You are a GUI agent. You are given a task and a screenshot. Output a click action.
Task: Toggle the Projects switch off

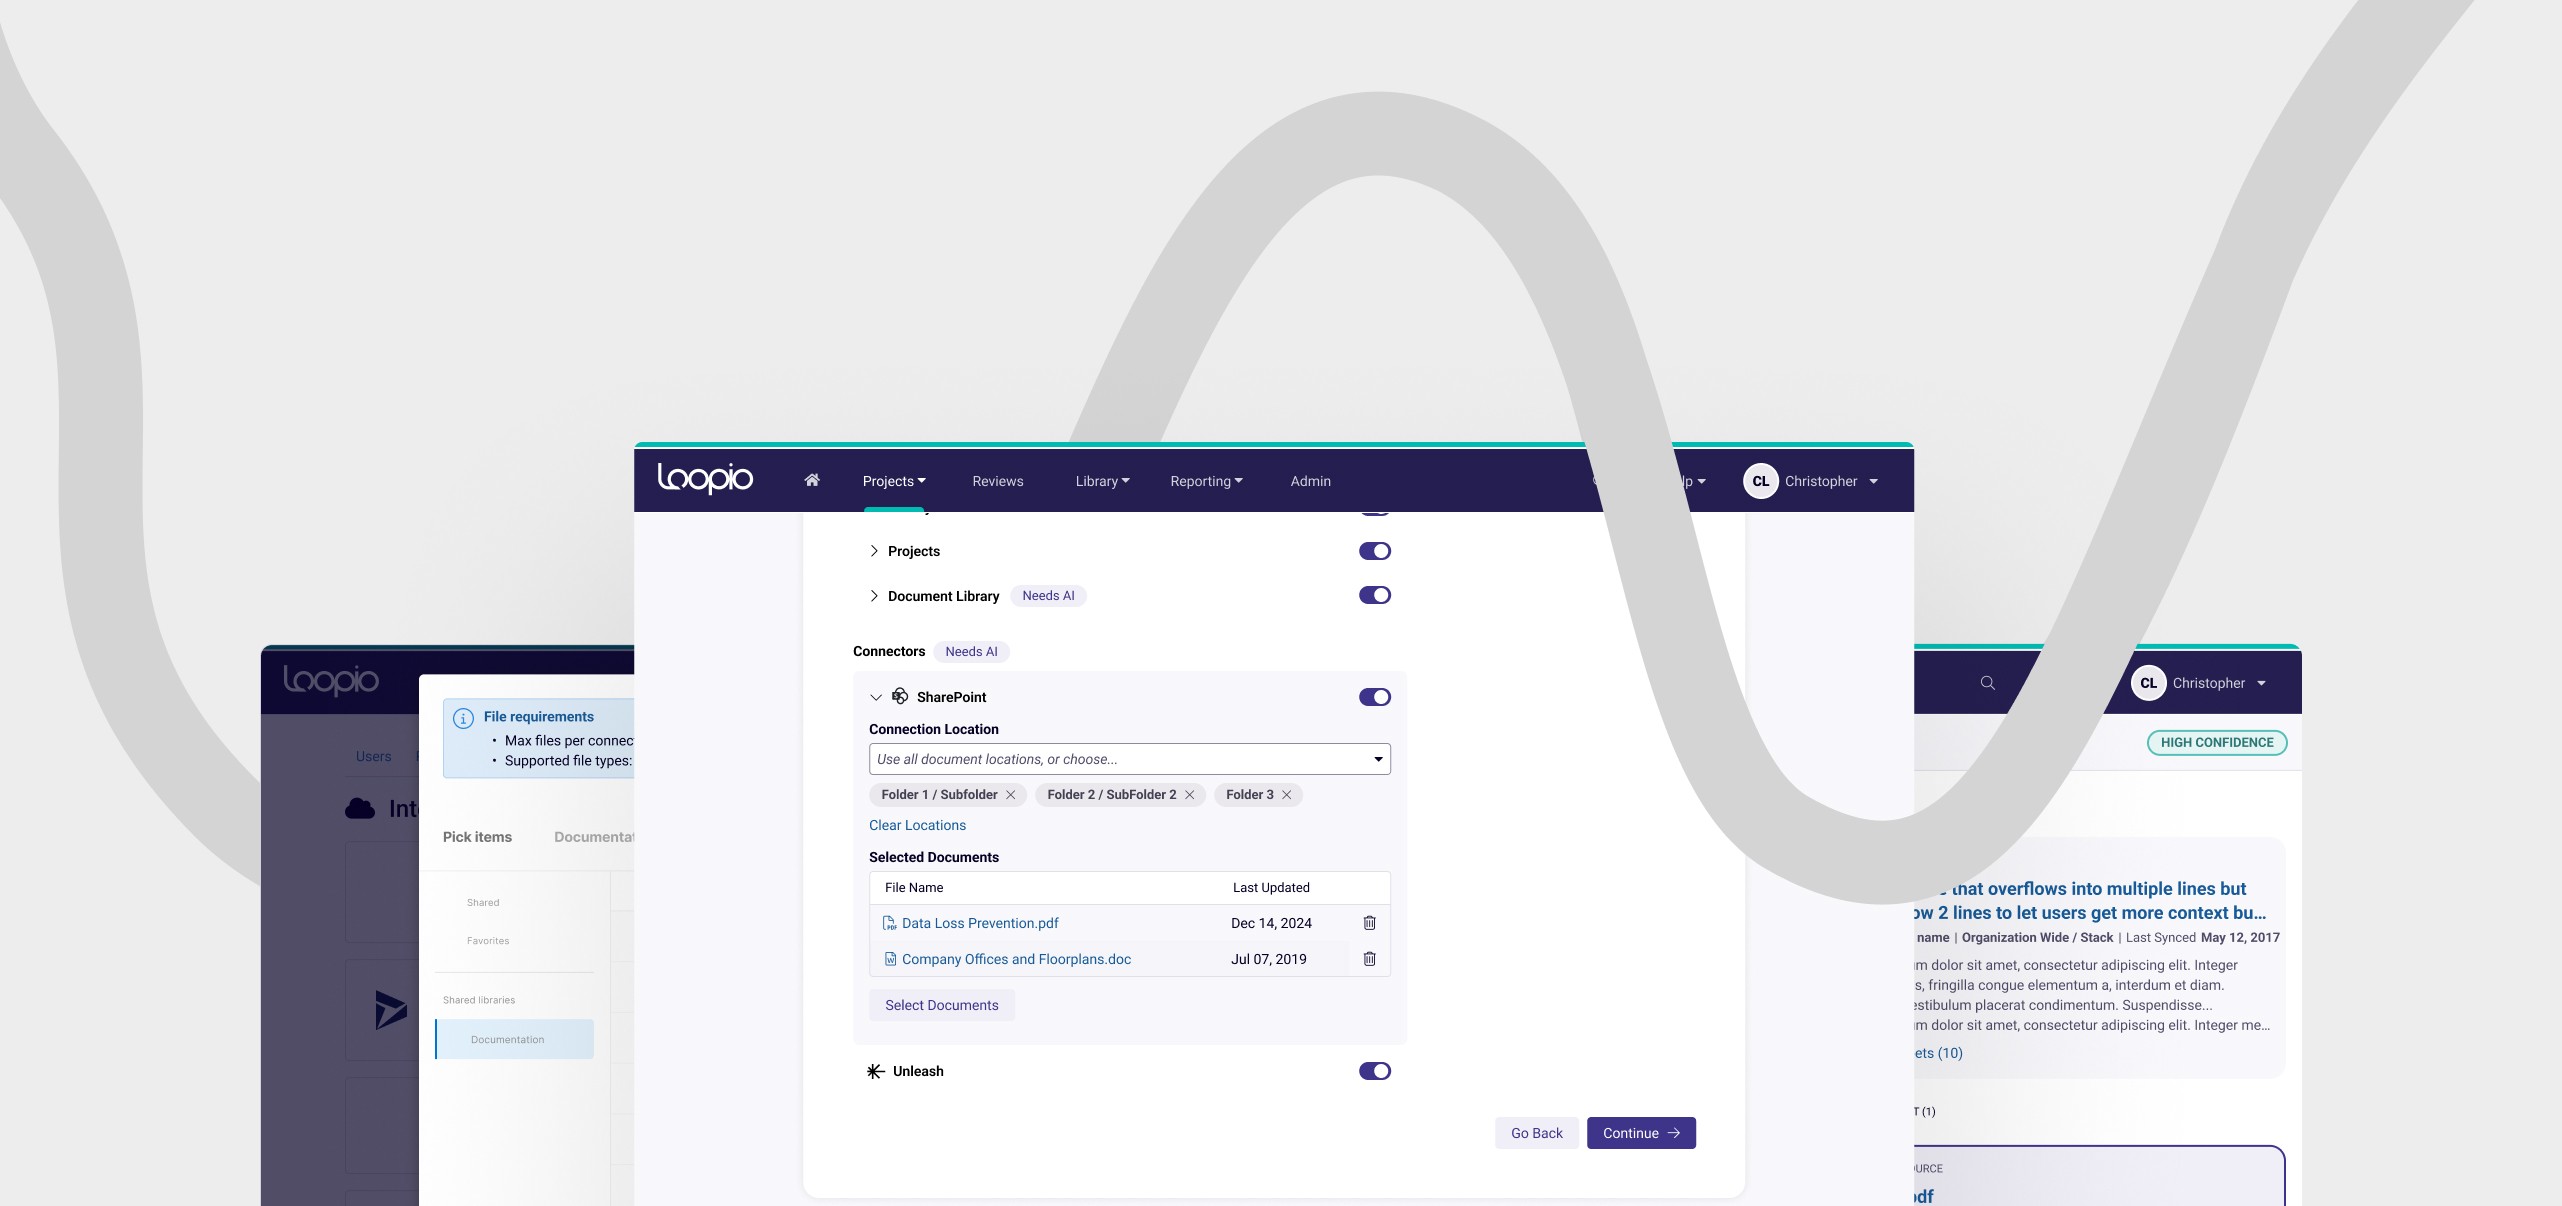tap(1374, 551)
